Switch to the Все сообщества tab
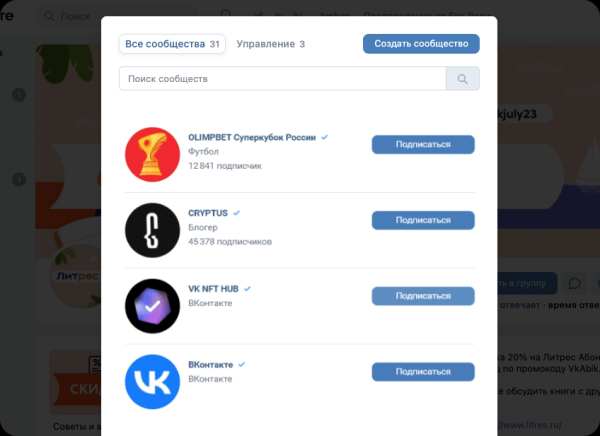This screenshot has width=600, height=436. (172, 44)
